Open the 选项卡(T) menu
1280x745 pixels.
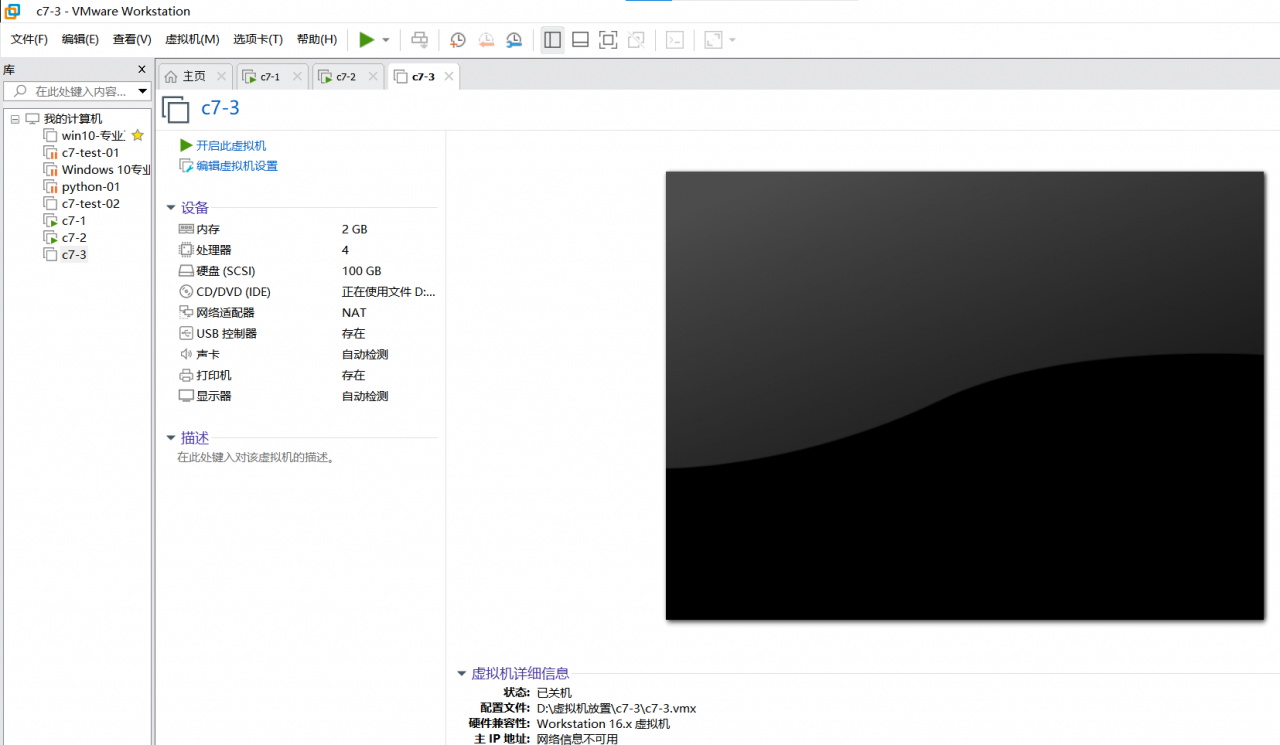click(x=258, y=40)
